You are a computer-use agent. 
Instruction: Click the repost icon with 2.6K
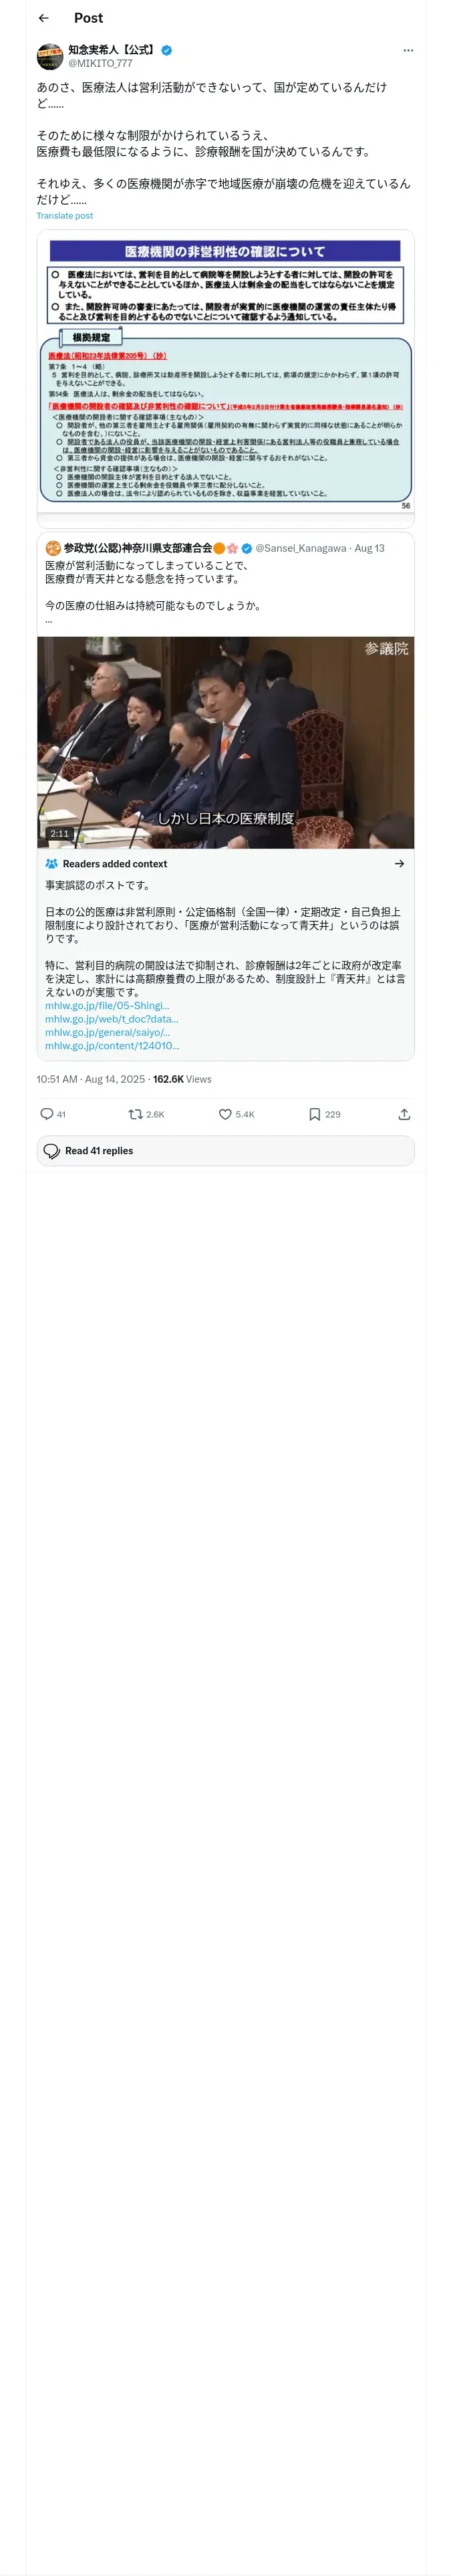click(135, 1114)
